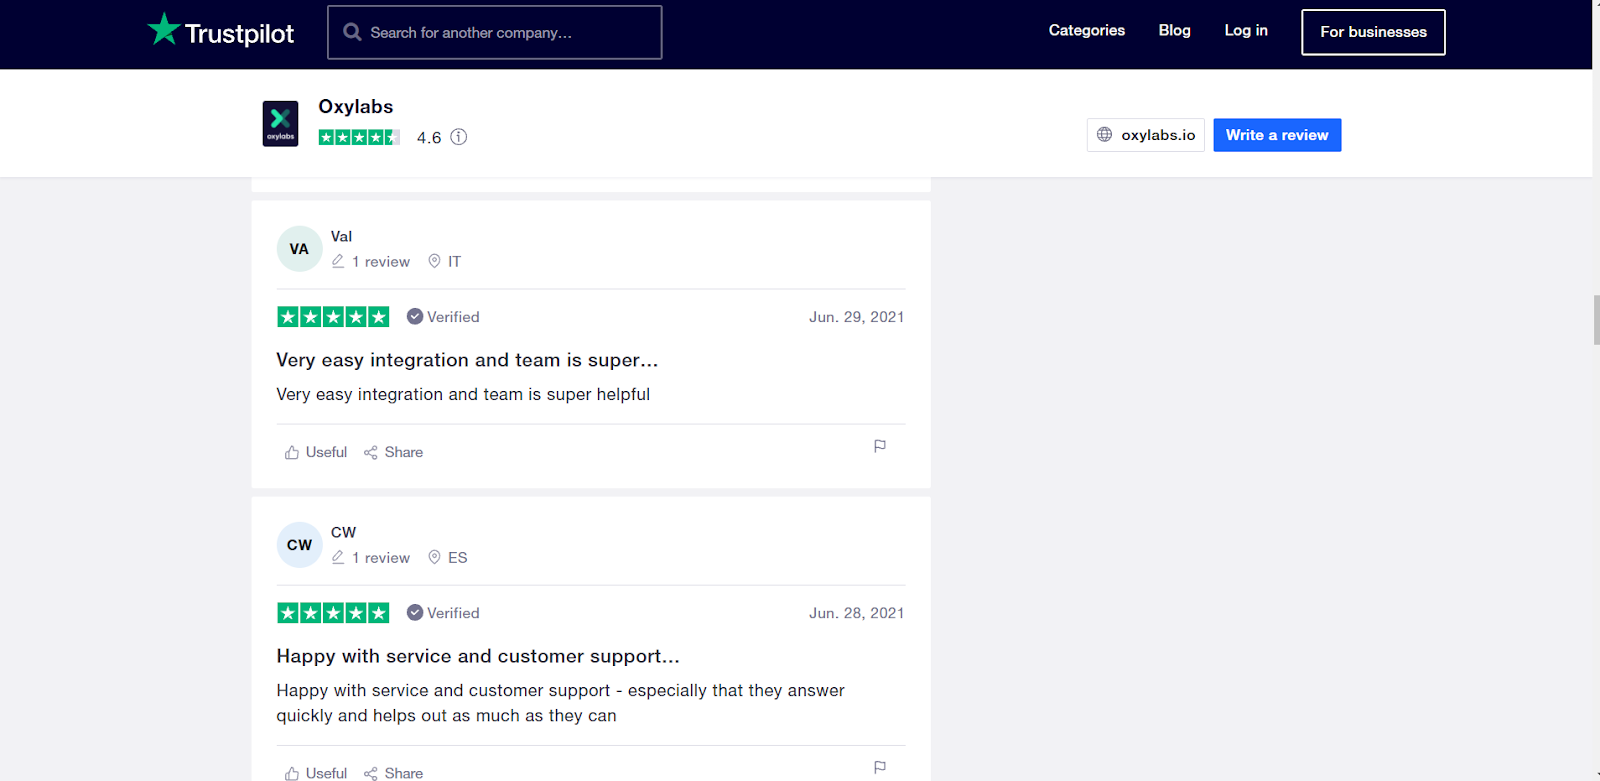The height and width of the screenshot is (781, 1600).
Task: Open the review titled Happy with service and customer support
Action: (x=478, y=656)
